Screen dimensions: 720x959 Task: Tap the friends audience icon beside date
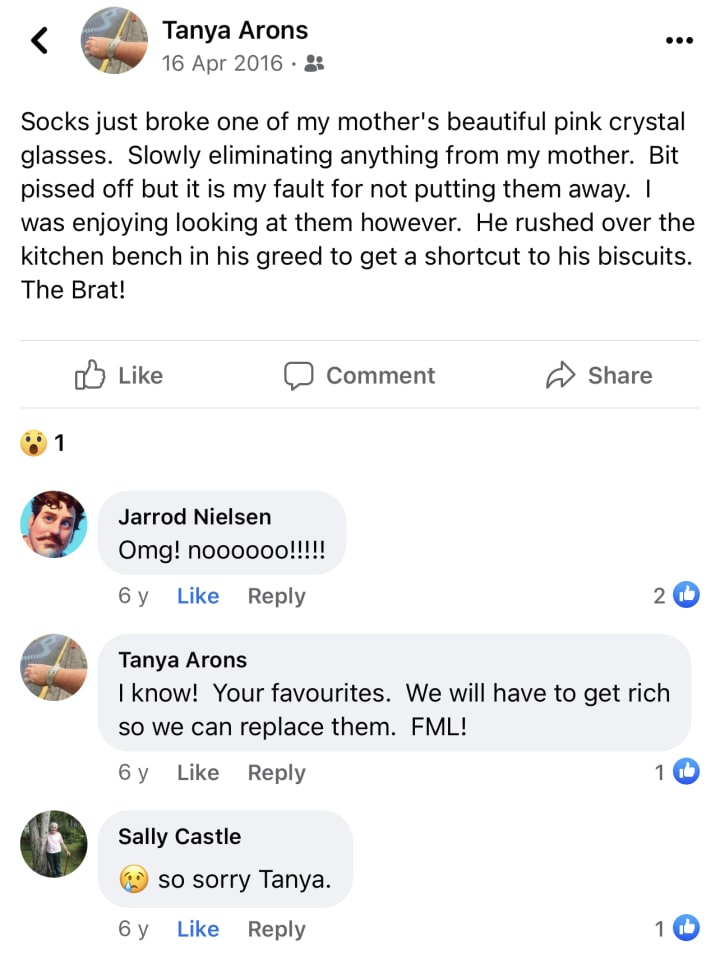pos(314,63)
